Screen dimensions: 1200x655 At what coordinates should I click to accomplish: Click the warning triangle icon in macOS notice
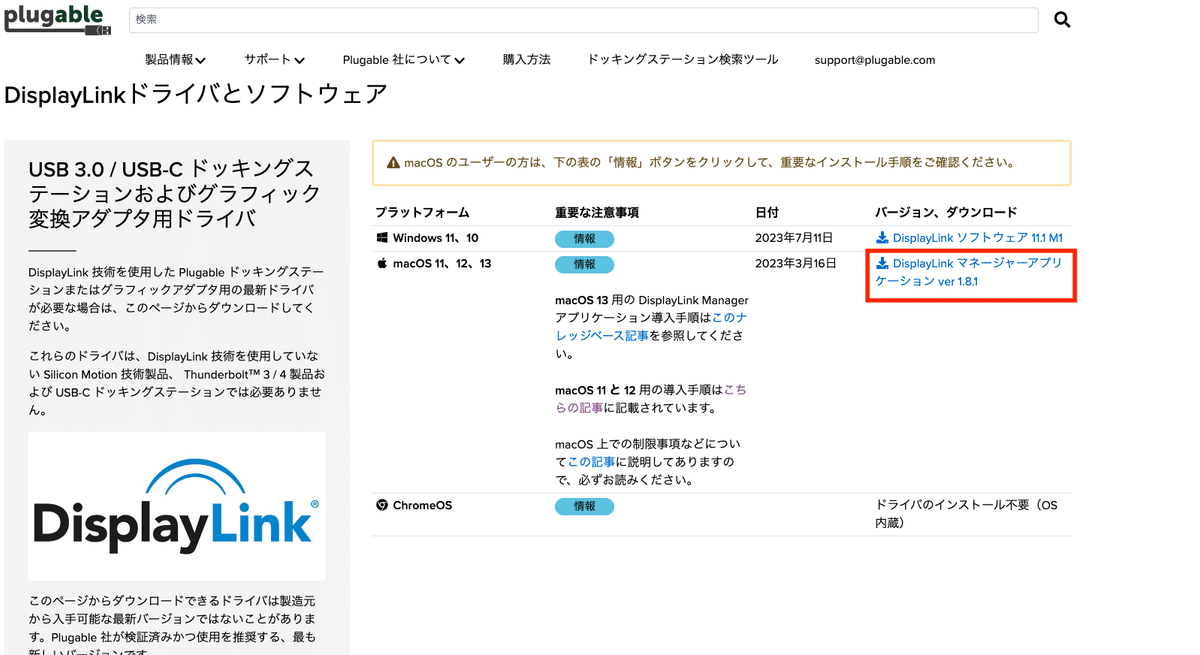click(x=393, y=162)
